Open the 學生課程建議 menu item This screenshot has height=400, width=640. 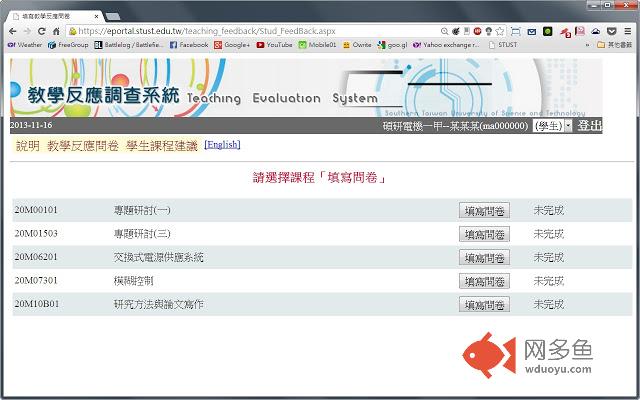(162, 146)
